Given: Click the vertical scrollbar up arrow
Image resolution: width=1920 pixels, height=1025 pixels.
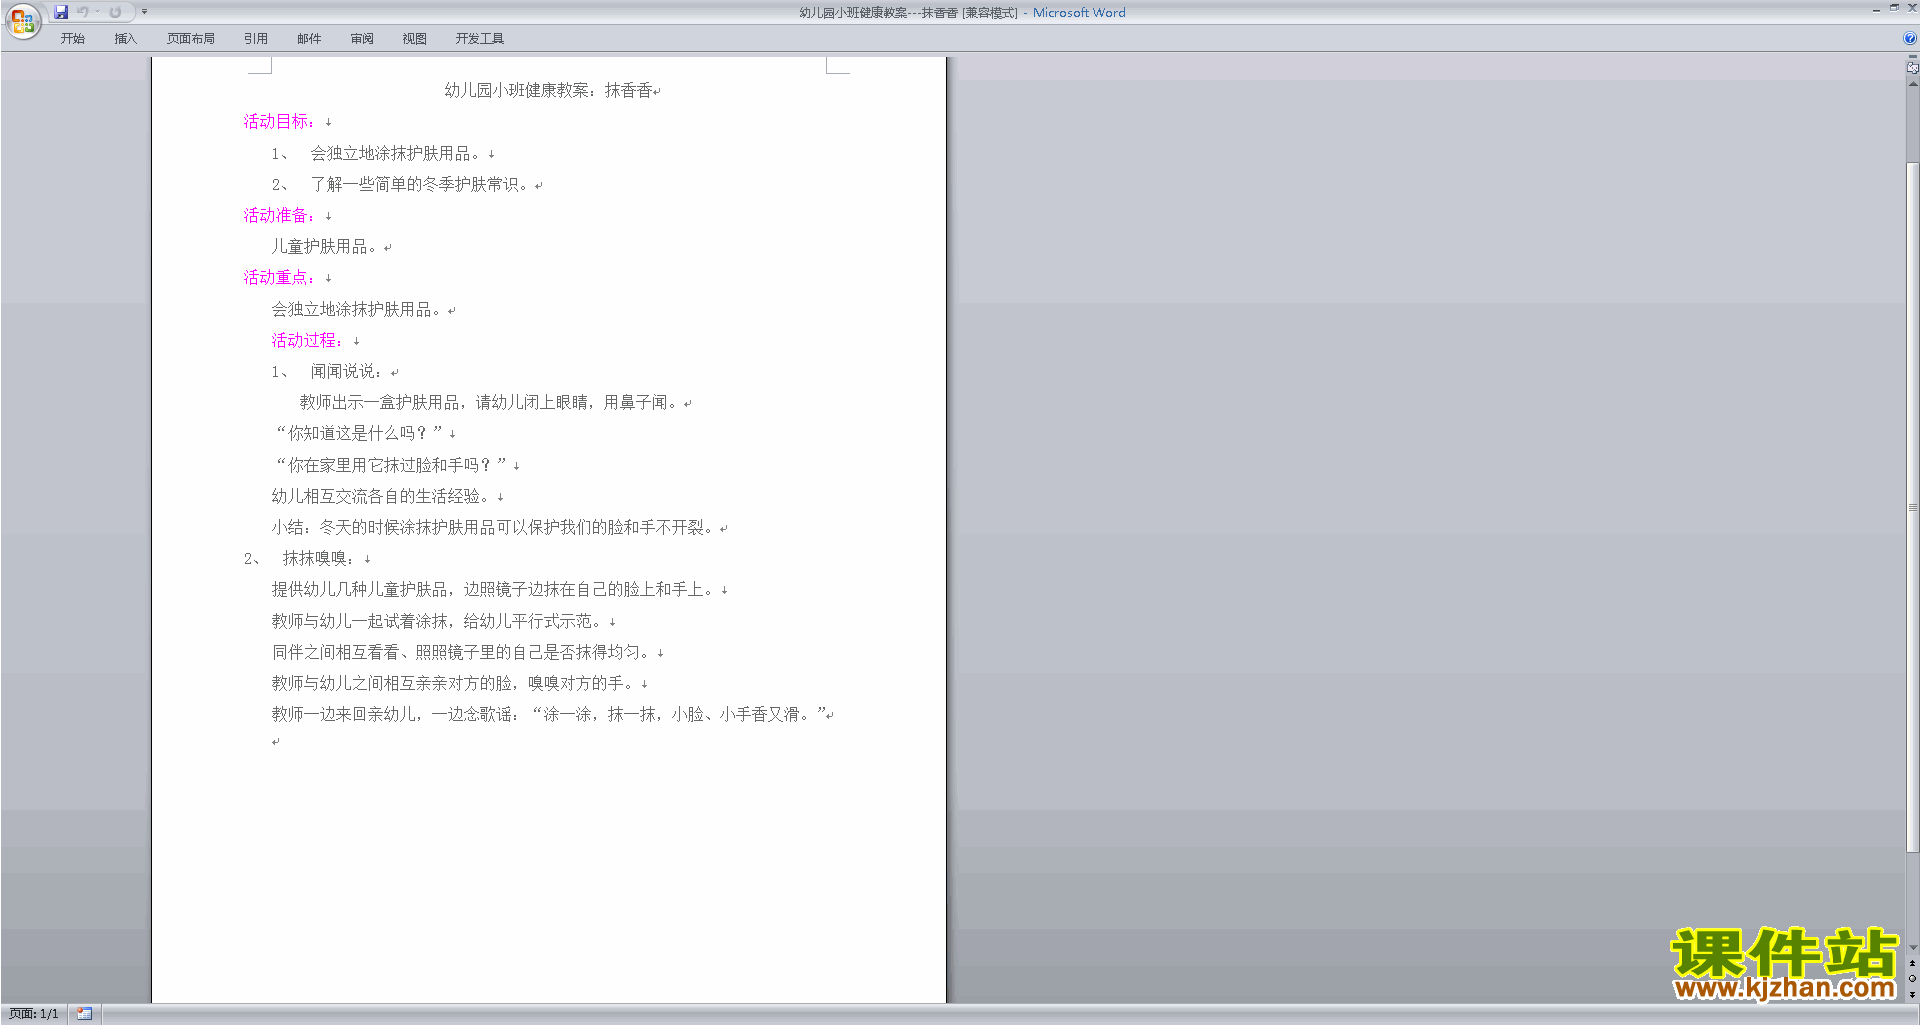Looking at the screenshot, I should pos(1912,84).
